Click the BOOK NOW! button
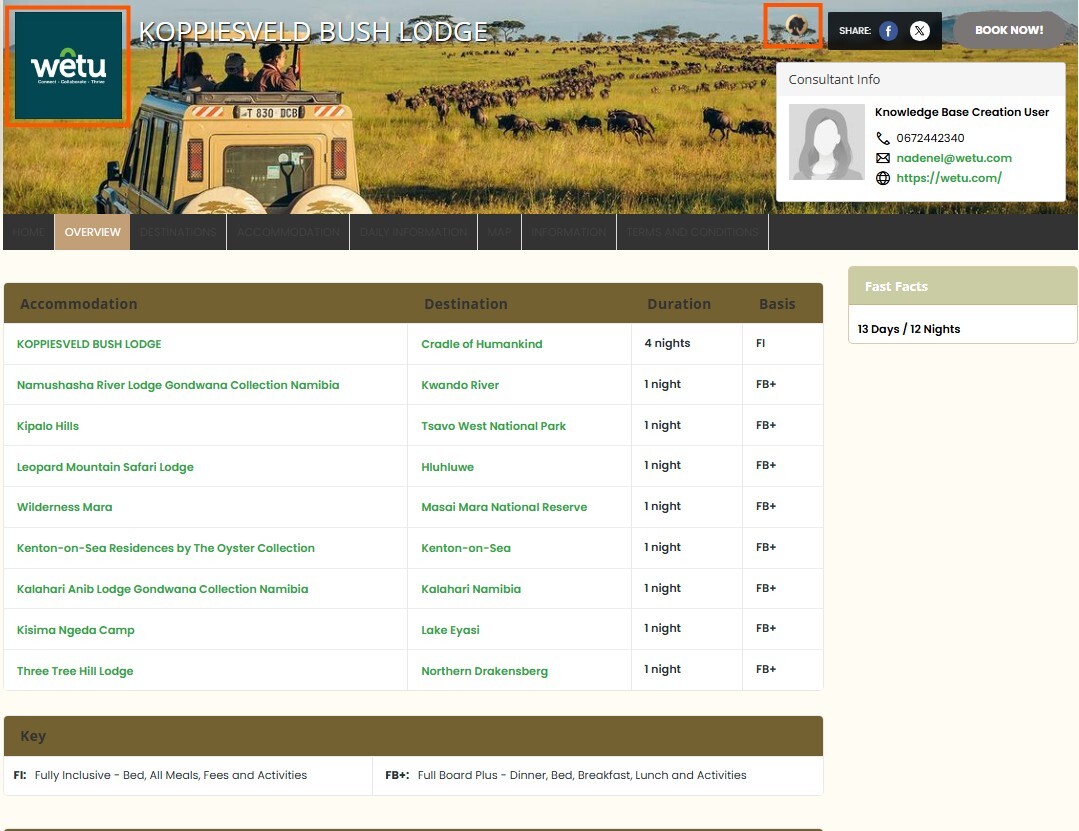Screen dimensions: 1079x831 (x=1009, y=30)
